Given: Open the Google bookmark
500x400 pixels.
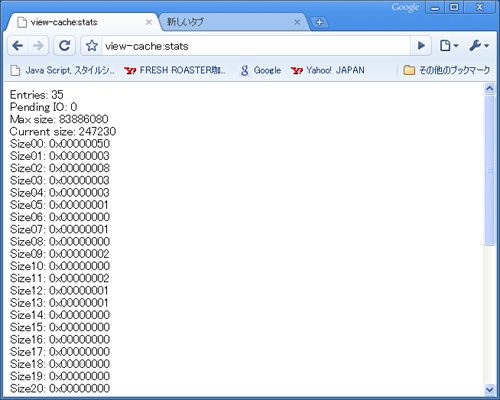Looking at the screenshot, I should coord(261,70).
